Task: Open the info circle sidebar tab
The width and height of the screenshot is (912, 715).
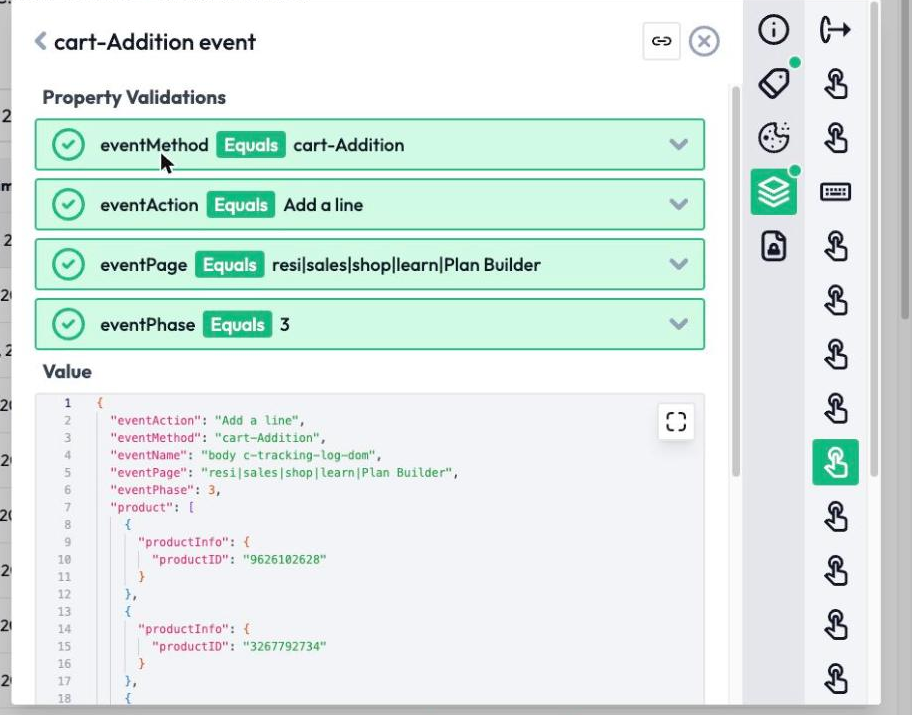Action: click(774, 29)
